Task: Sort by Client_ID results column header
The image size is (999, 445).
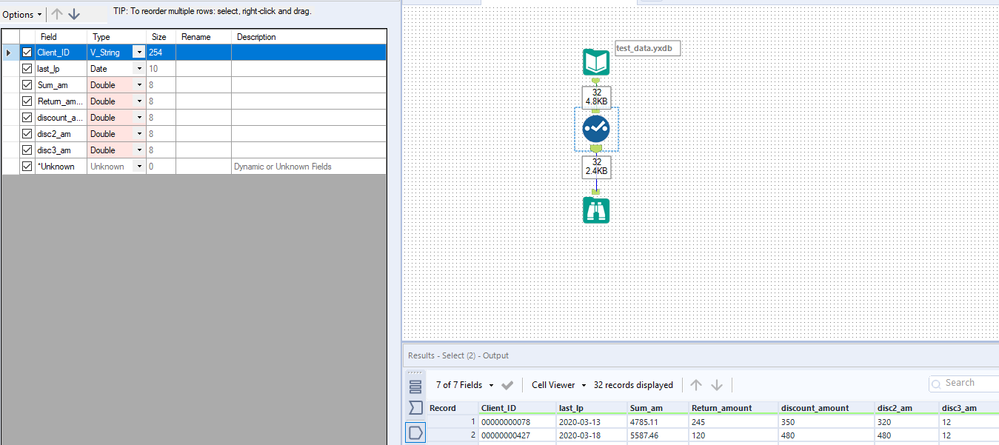Action: pos(517,408)
